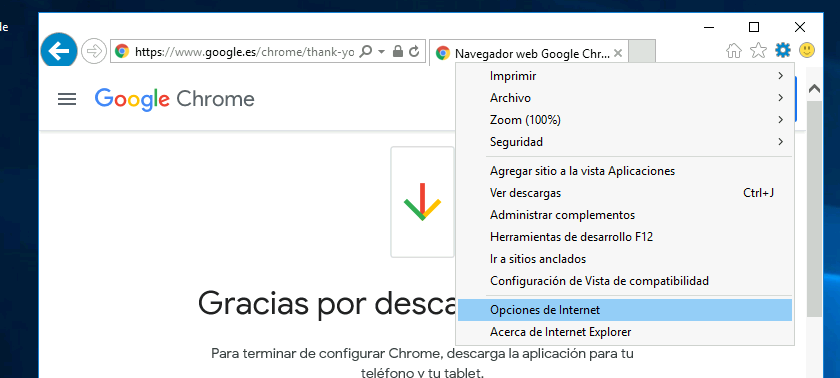840x378 pixels.
Task: Expand the Zoom (100%) submenu
Action: pos(625,120)
